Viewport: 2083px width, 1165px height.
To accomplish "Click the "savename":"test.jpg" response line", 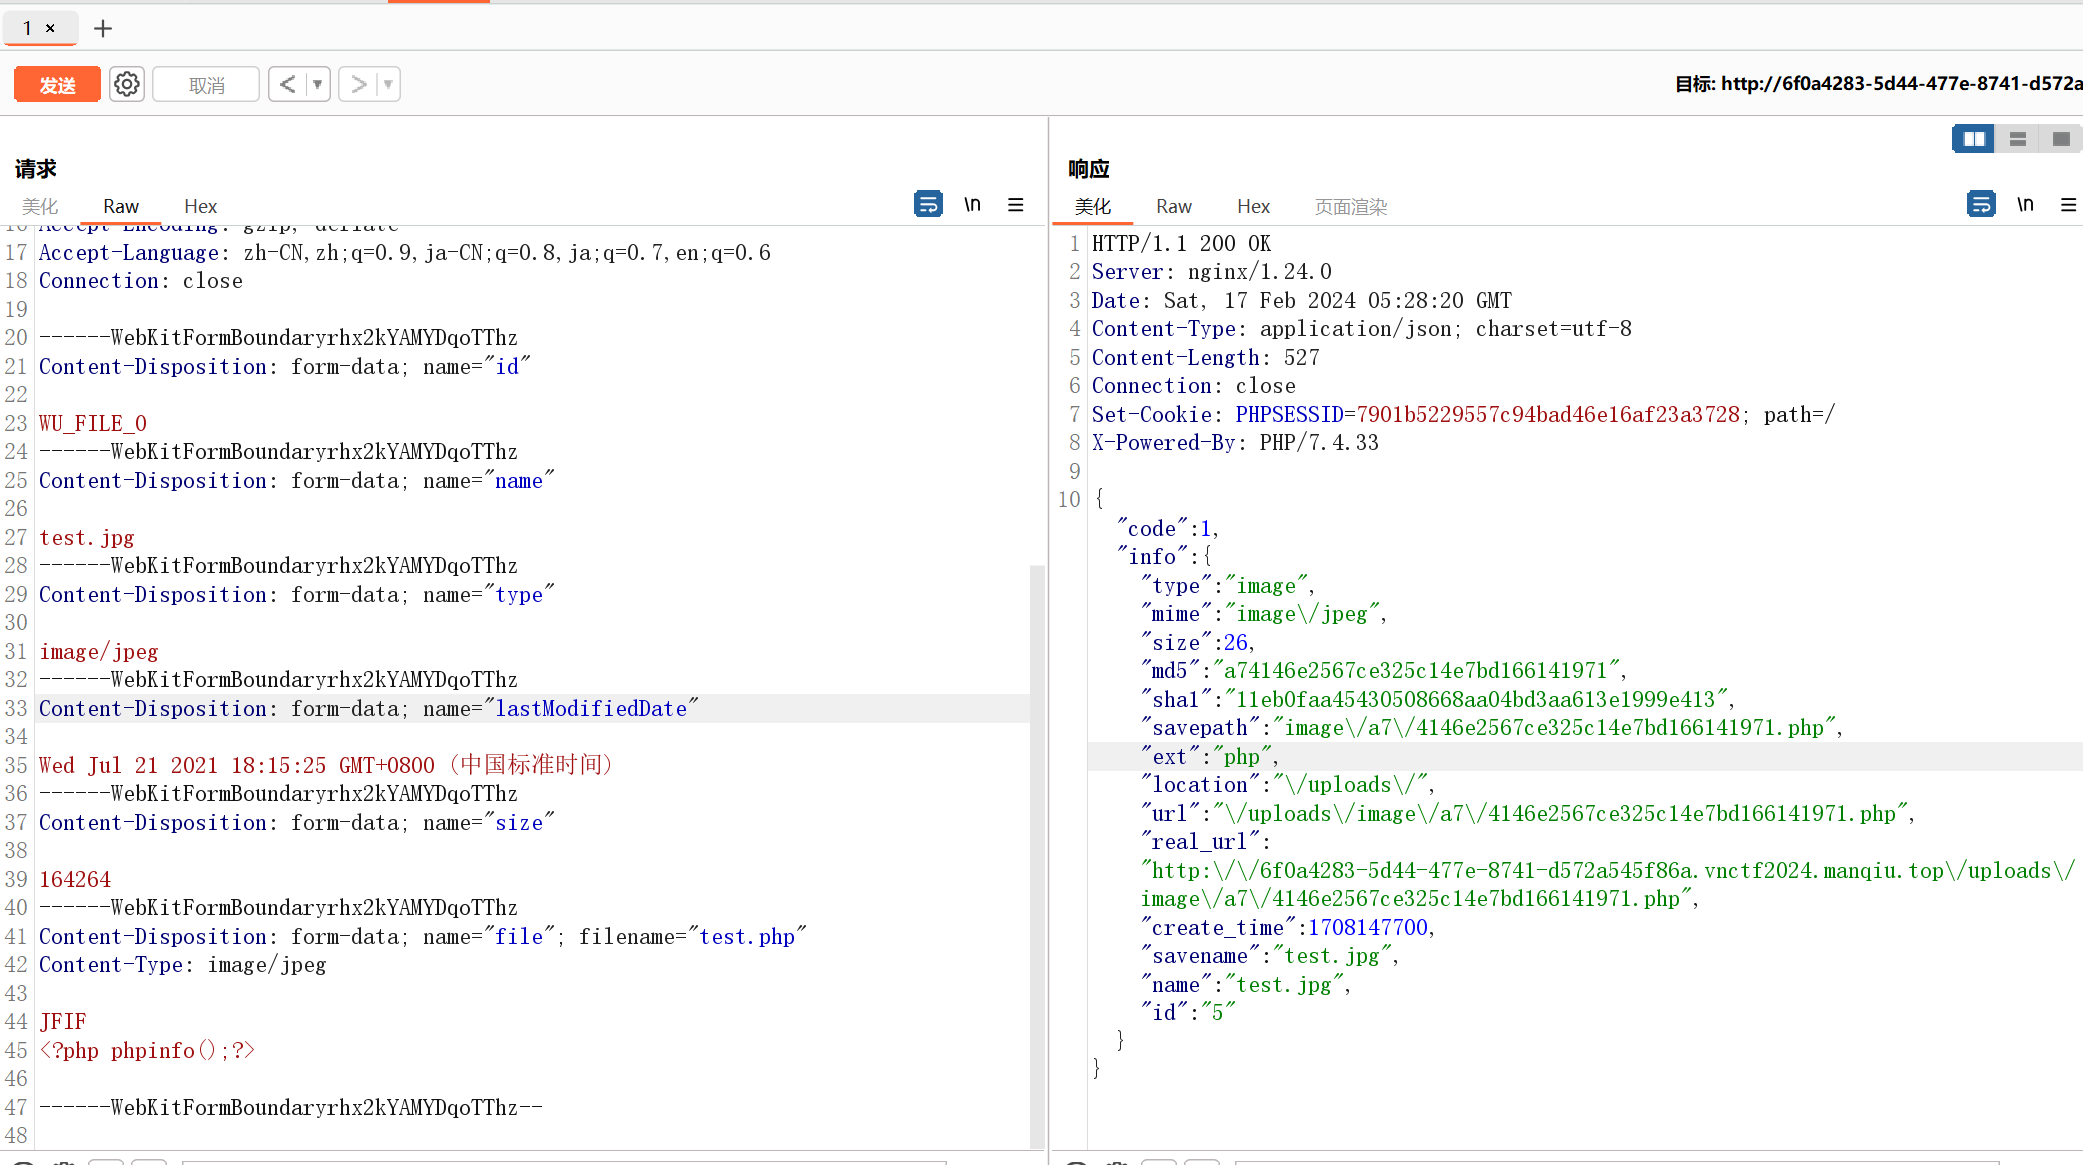I will click(x=1270, y=957).
